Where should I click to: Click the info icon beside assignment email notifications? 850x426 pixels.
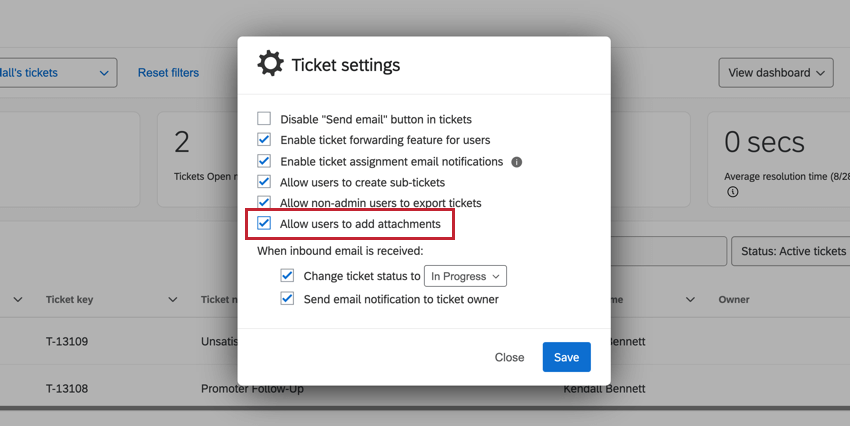point(517,161)
